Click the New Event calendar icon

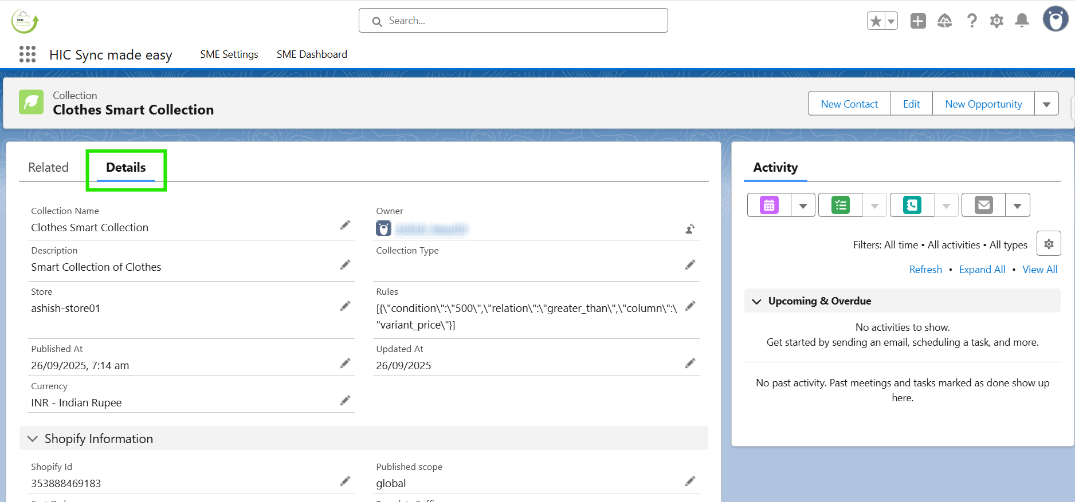click(x=769, y=205)
